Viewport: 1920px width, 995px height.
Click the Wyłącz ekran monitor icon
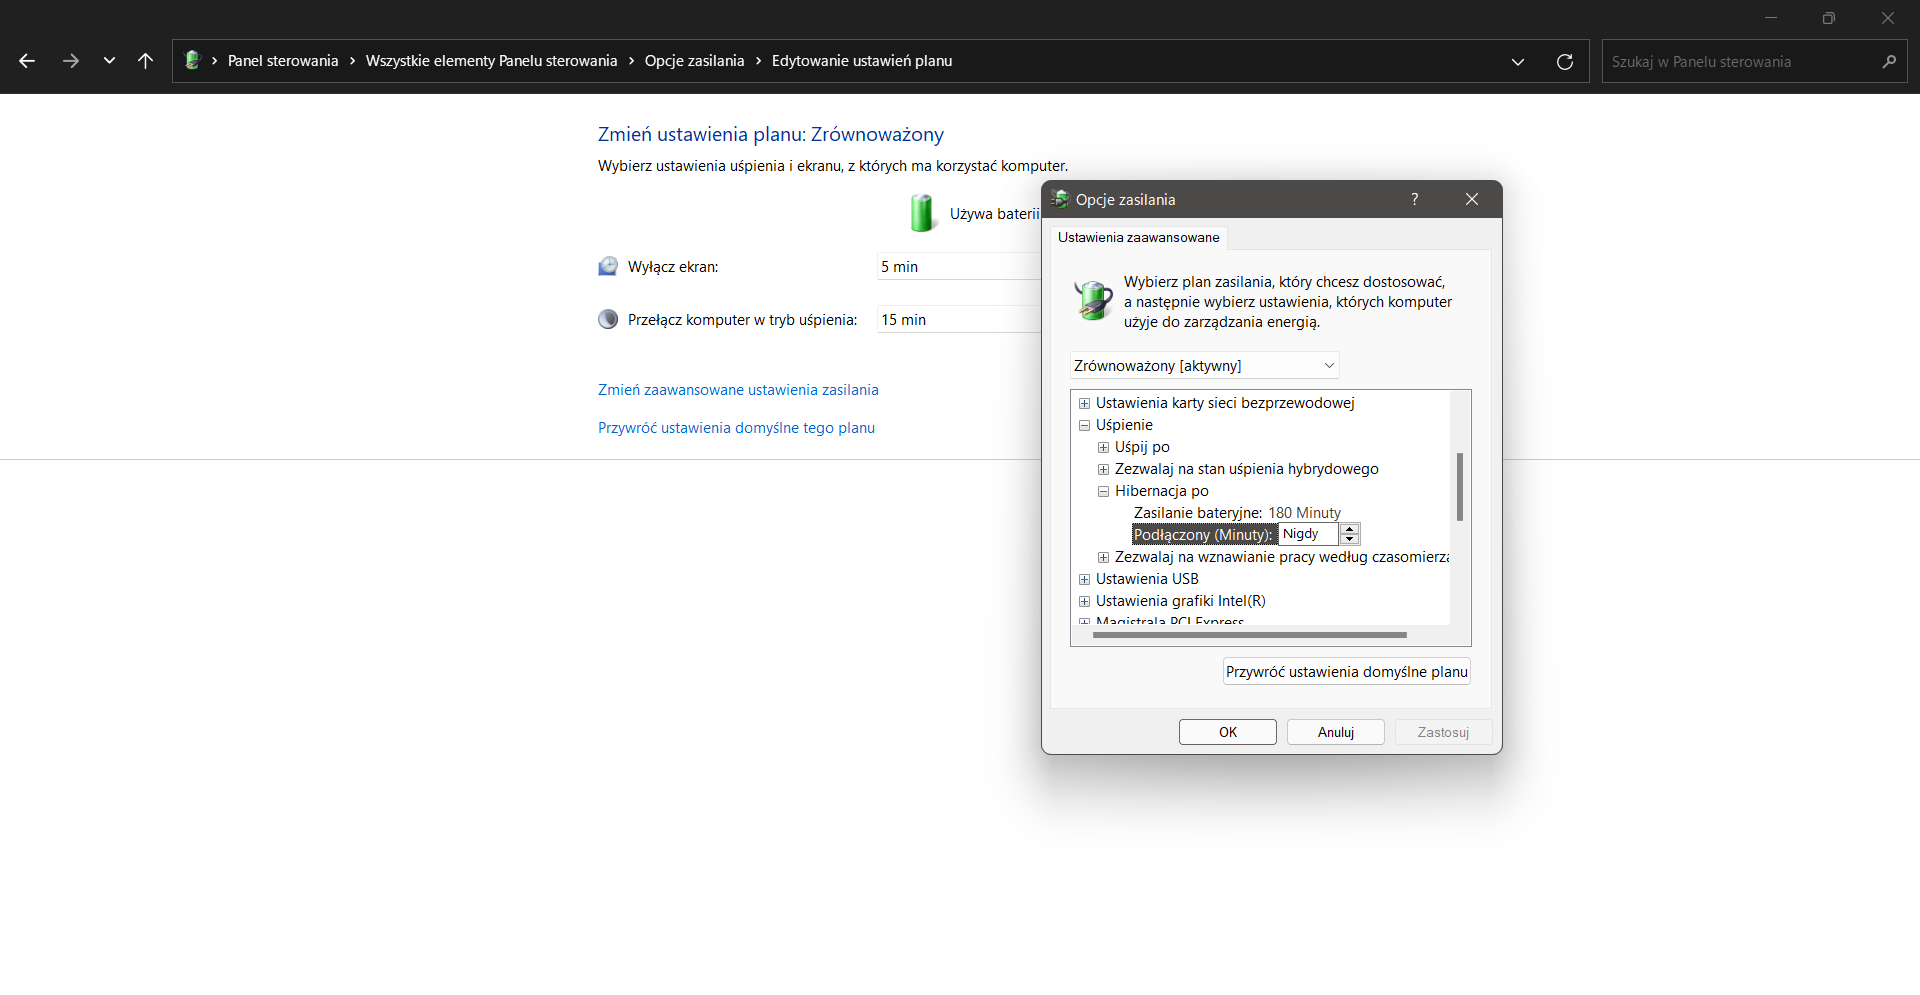[608, 266]
